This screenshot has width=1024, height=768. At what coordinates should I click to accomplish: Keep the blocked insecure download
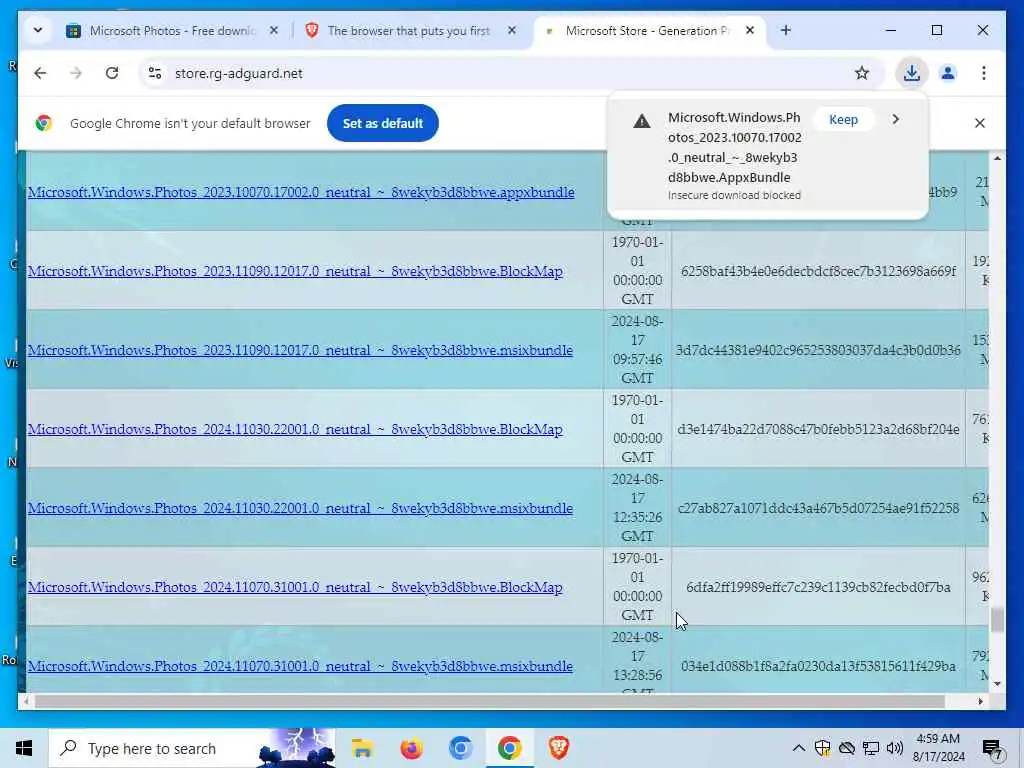[843, 120]
